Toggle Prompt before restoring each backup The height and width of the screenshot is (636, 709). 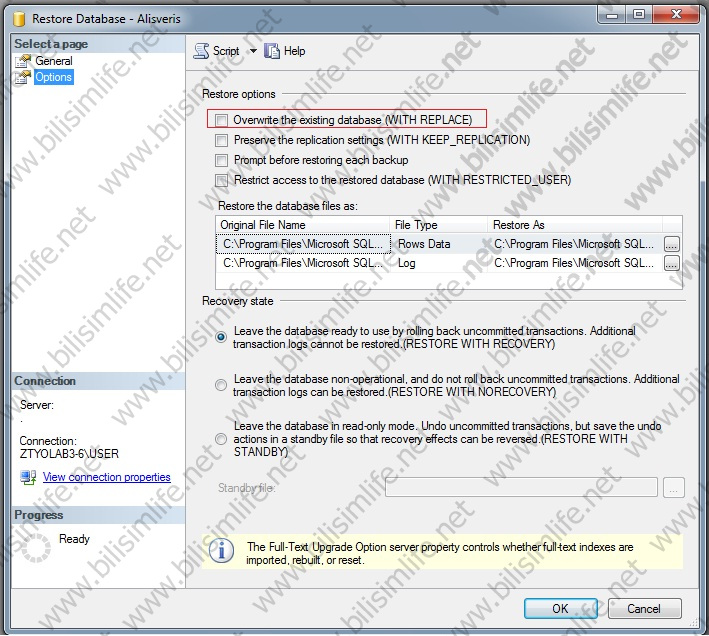click(x=222, y=160)
